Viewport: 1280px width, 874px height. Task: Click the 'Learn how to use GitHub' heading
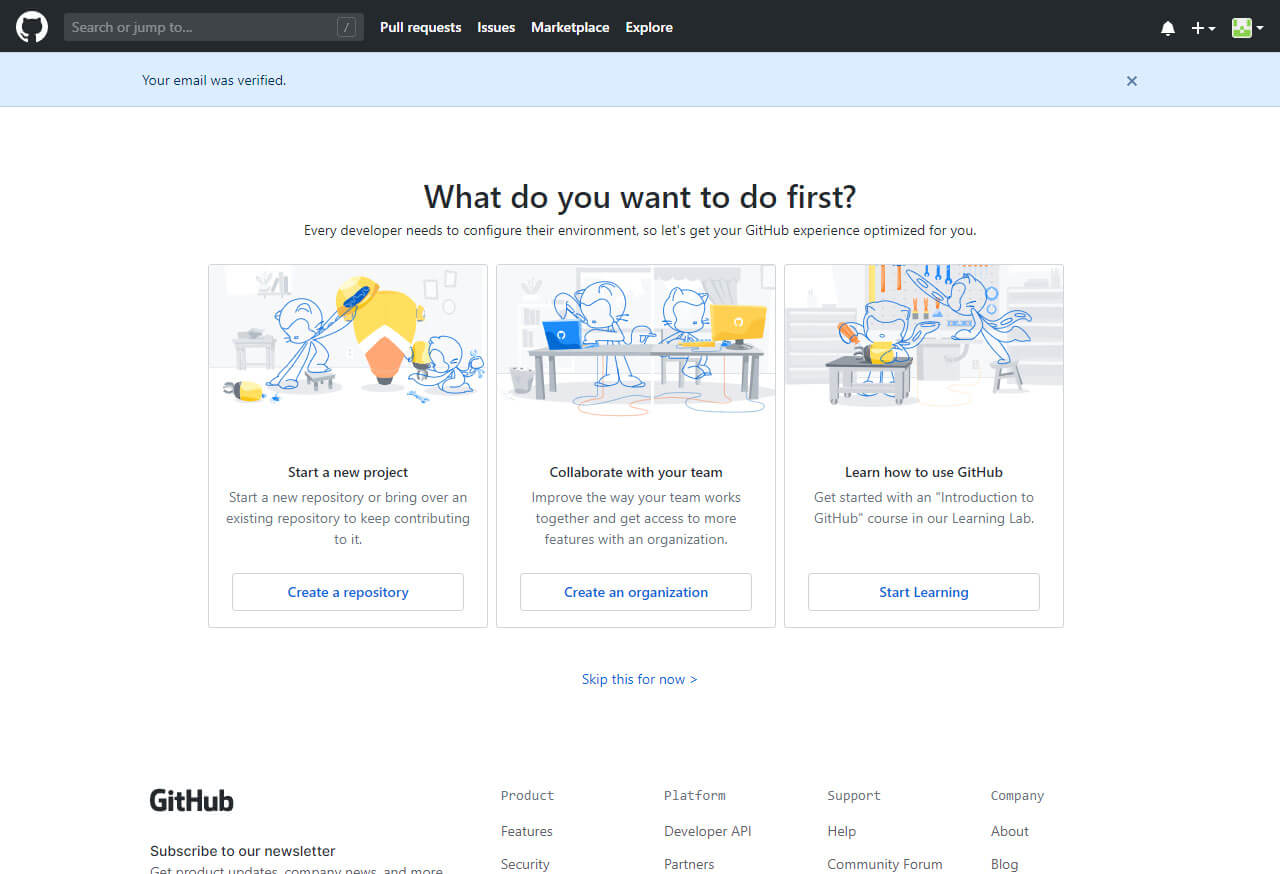click(924, 472)
